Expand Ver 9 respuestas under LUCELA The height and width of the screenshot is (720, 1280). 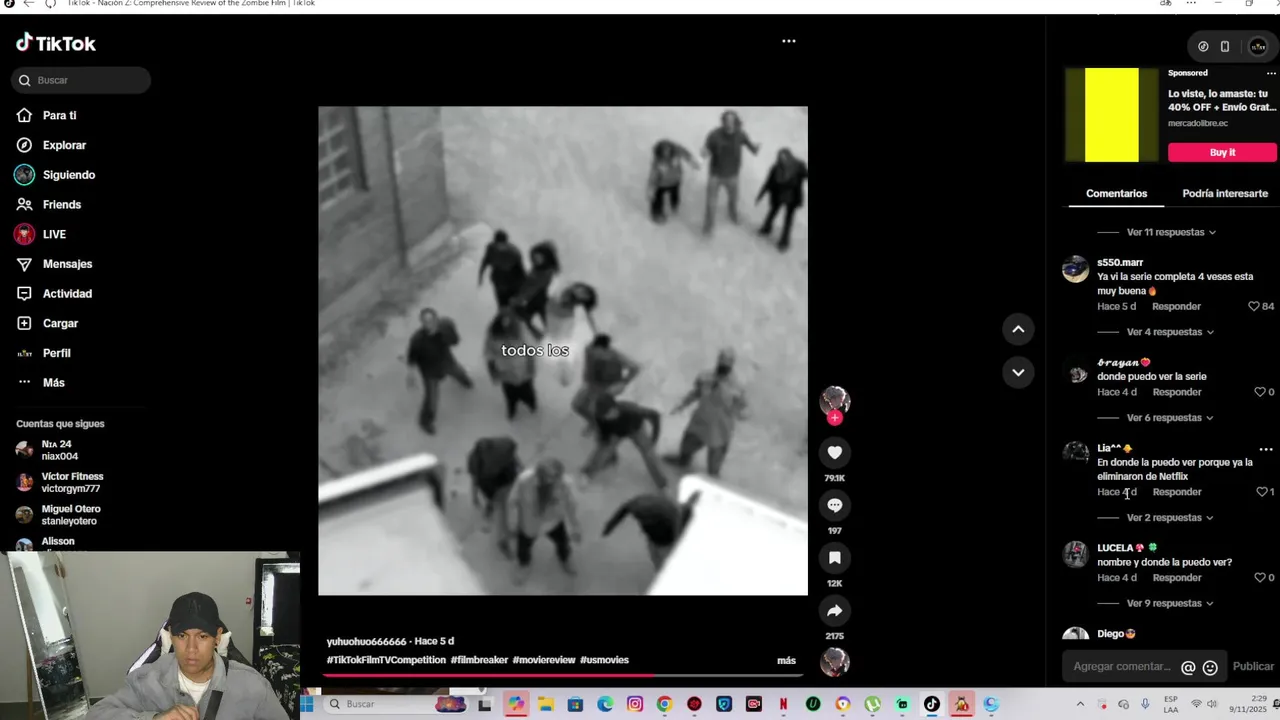[1170, 604]
